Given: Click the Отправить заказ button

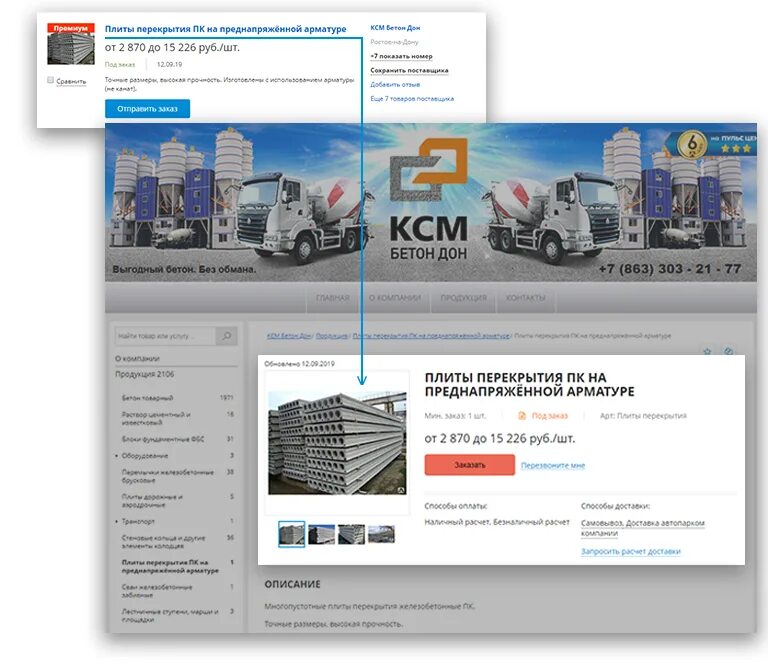Looking at the screenshot, I should (147, 109).
